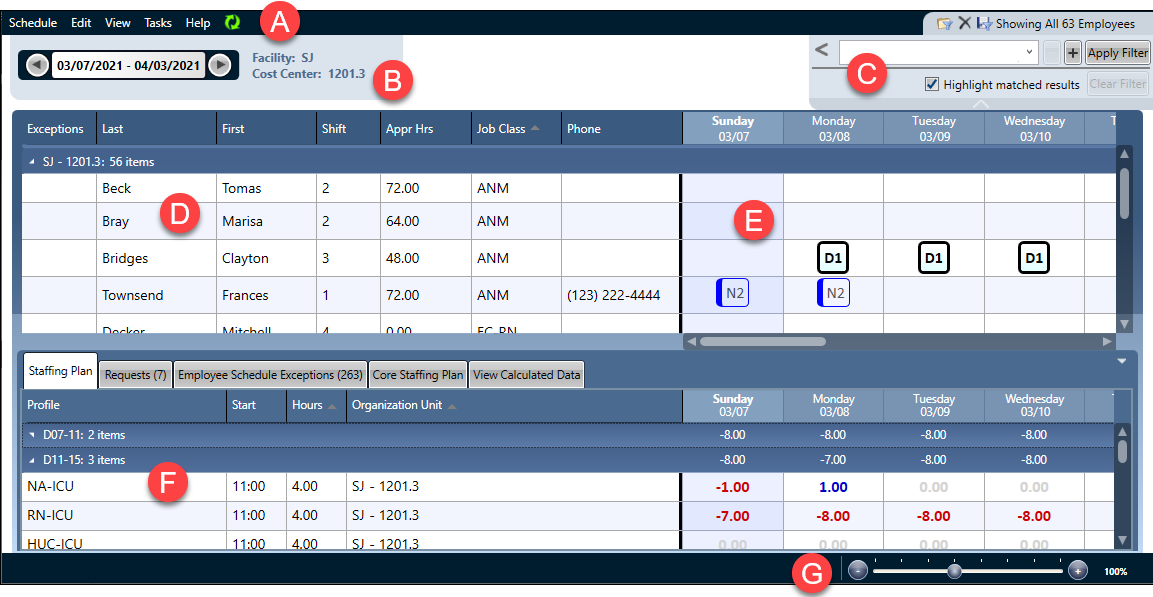Image resolution: width=1153 pixels, height=597 pixels.
Task: Click the open saved filter folder icon
Action: [943, 23]
